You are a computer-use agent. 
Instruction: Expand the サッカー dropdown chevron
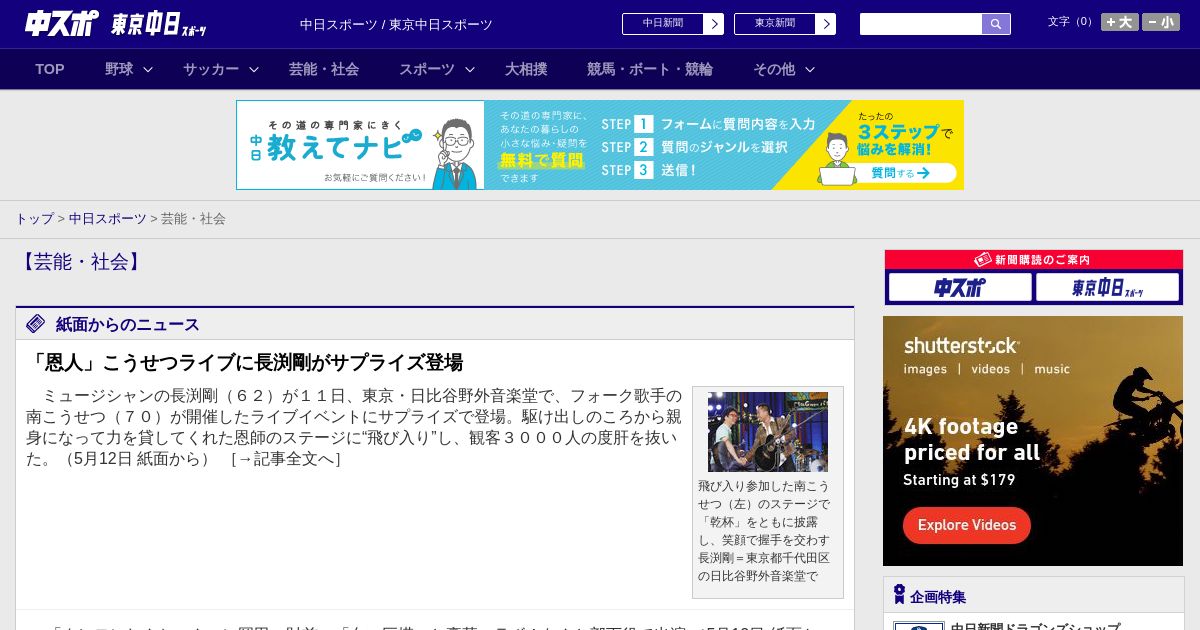[254, 69]
